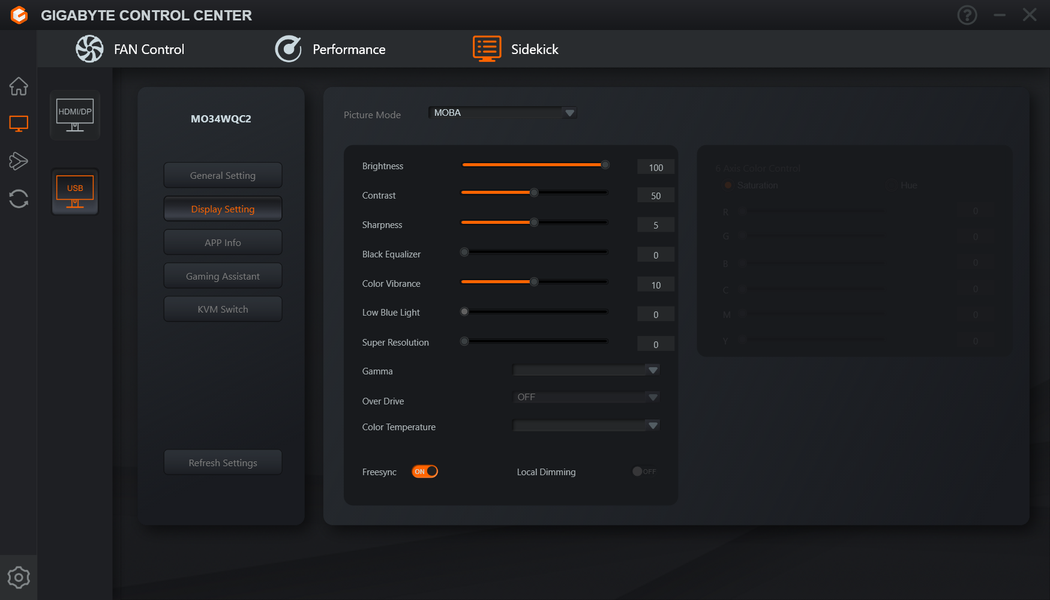The height and width of the screenshot is (600, 1050).
Task: Click the Brightness slider handle
Action: point(605,165)
